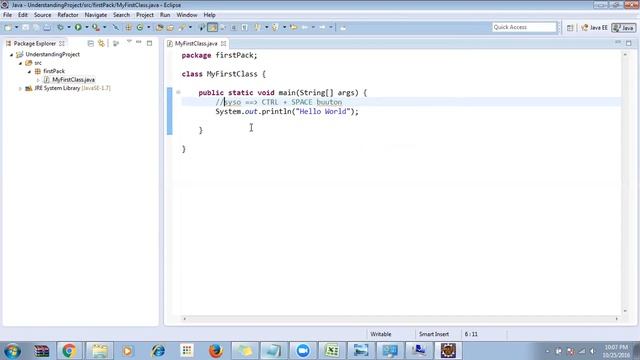Viewport: 640px width, 360px height.
Task: Open Firefox from the taskbar
Action: [x=216, y=351]
